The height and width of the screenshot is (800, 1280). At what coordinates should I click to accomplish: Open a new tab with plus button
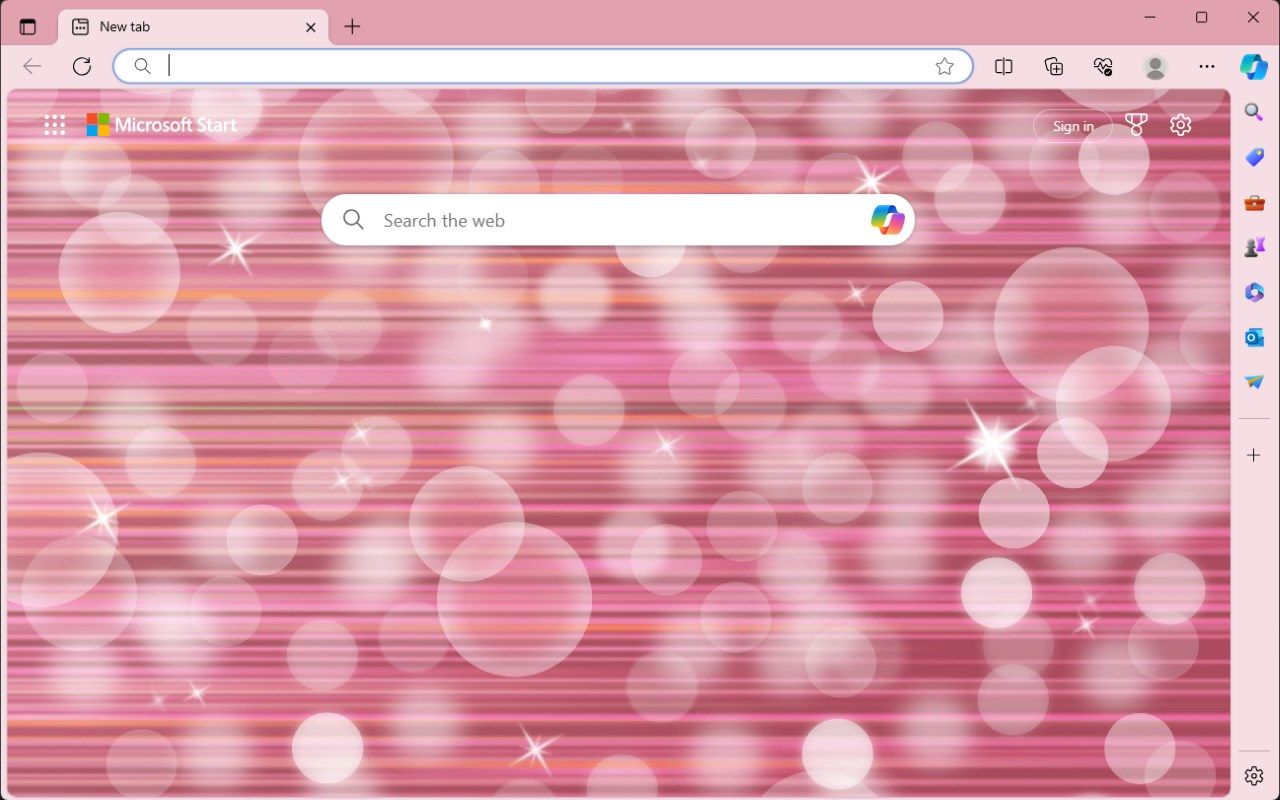(x=352, y=27)
